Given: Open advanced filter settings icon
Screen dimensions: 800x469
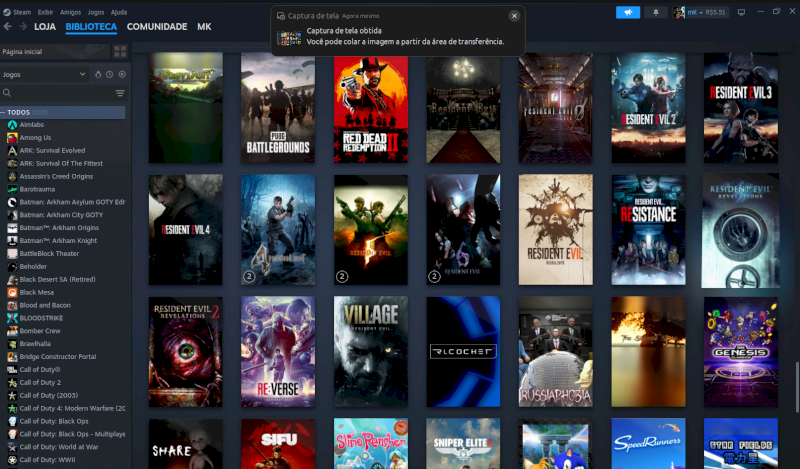Looking at the screenshot, I should click(120, 93).
